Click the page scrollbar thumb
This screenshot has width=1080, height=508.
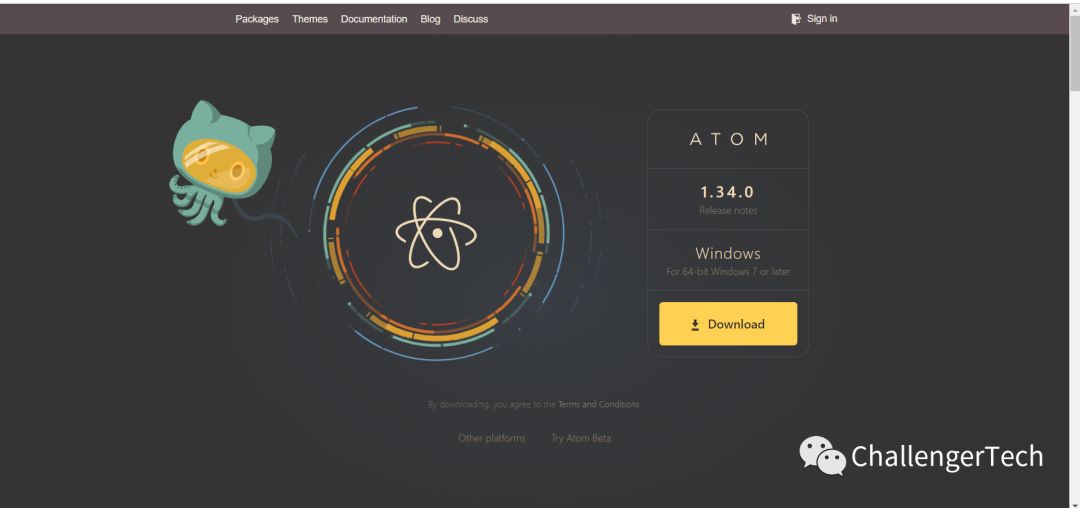[1074, 52]
